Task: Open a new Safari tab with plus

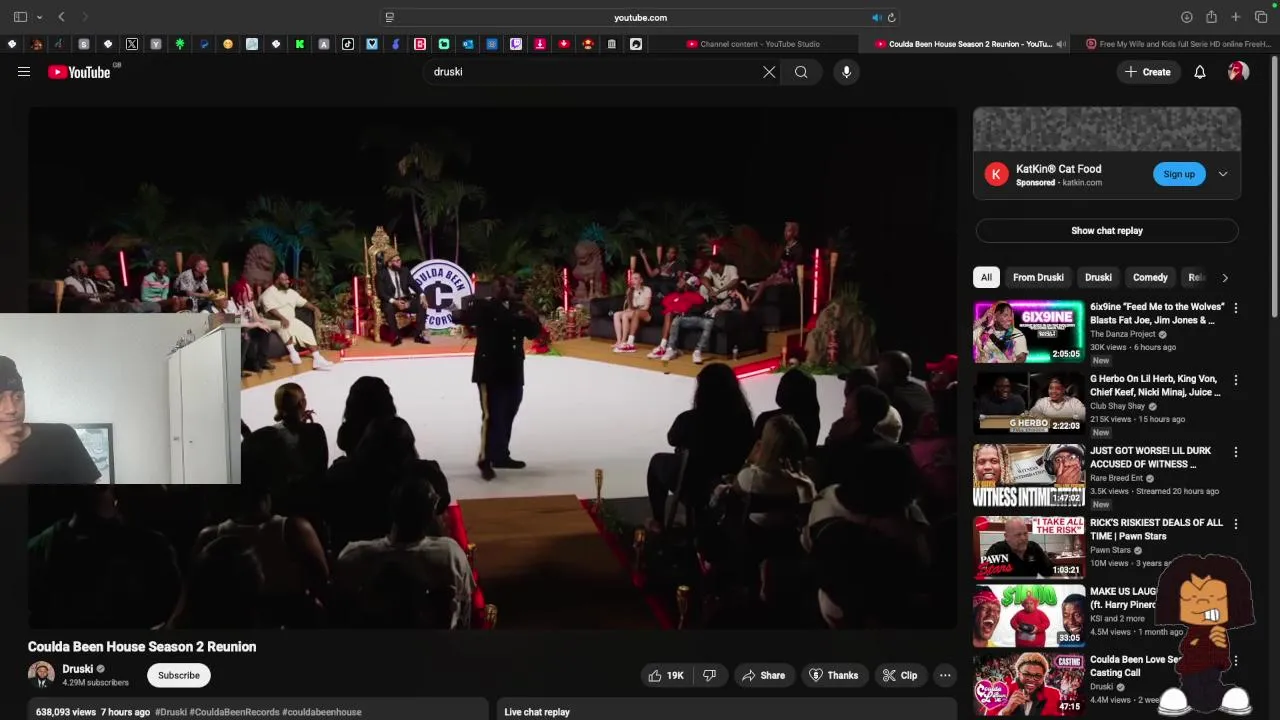Action: (x=1236, y=17)
